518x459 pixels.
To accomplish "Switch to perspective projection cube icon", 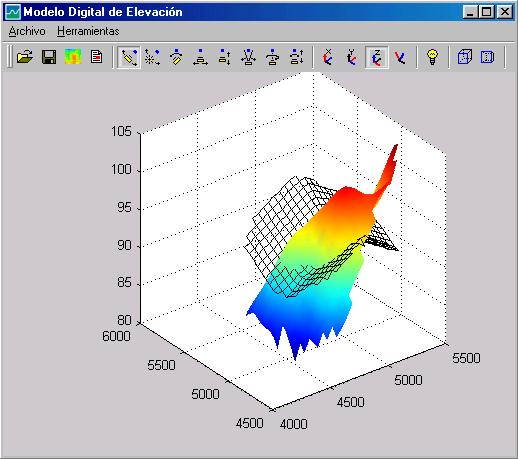I will [x=465, y=57].
